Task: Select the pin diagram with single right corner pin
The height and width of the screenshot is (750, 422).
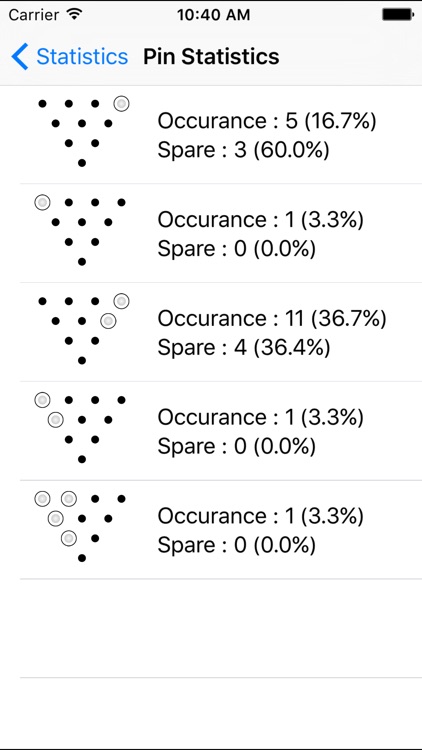Action: [x=82, y=133]
